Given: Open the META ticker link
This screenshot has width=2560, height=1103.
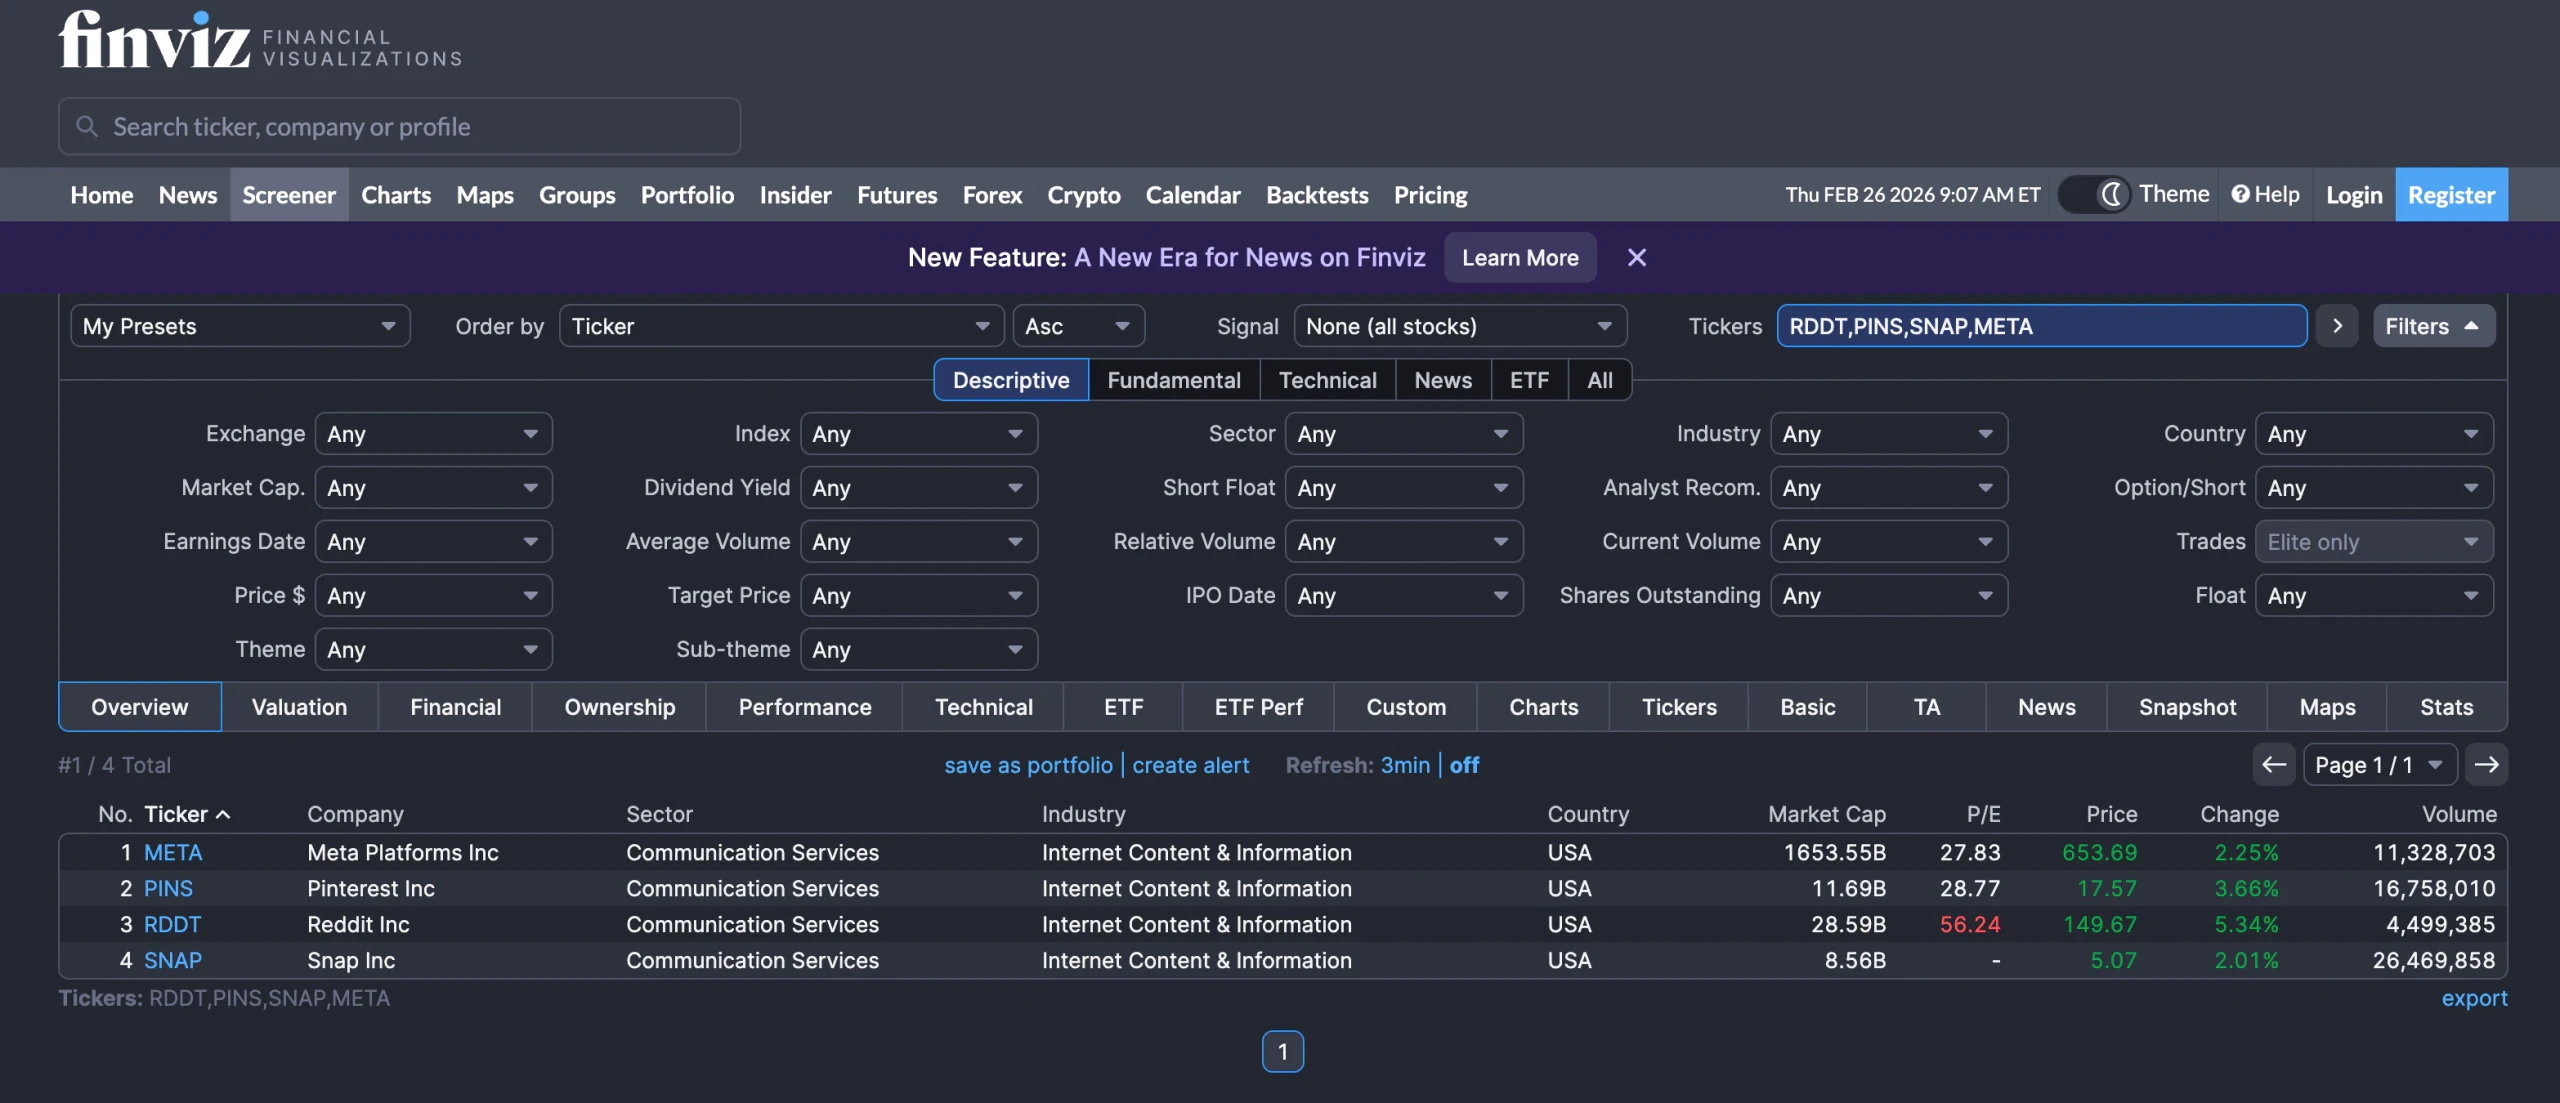Looking at the screenshot, I should point(173,853).
